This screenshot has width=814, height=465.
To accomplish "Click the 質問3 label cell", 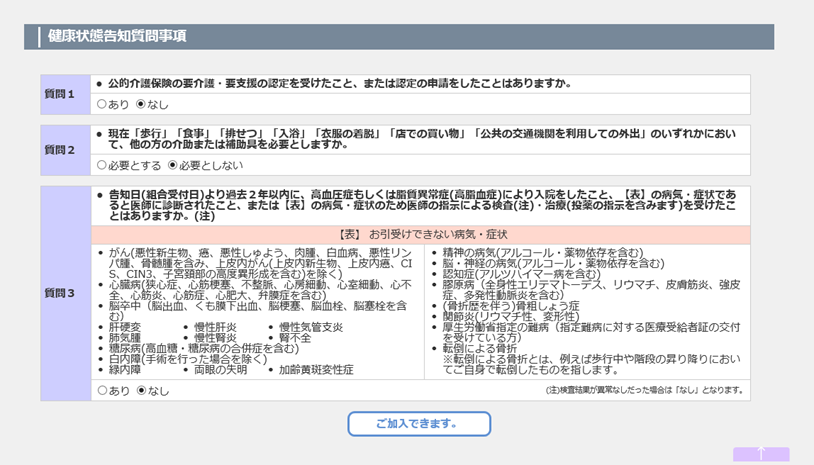I will (60, 294).
